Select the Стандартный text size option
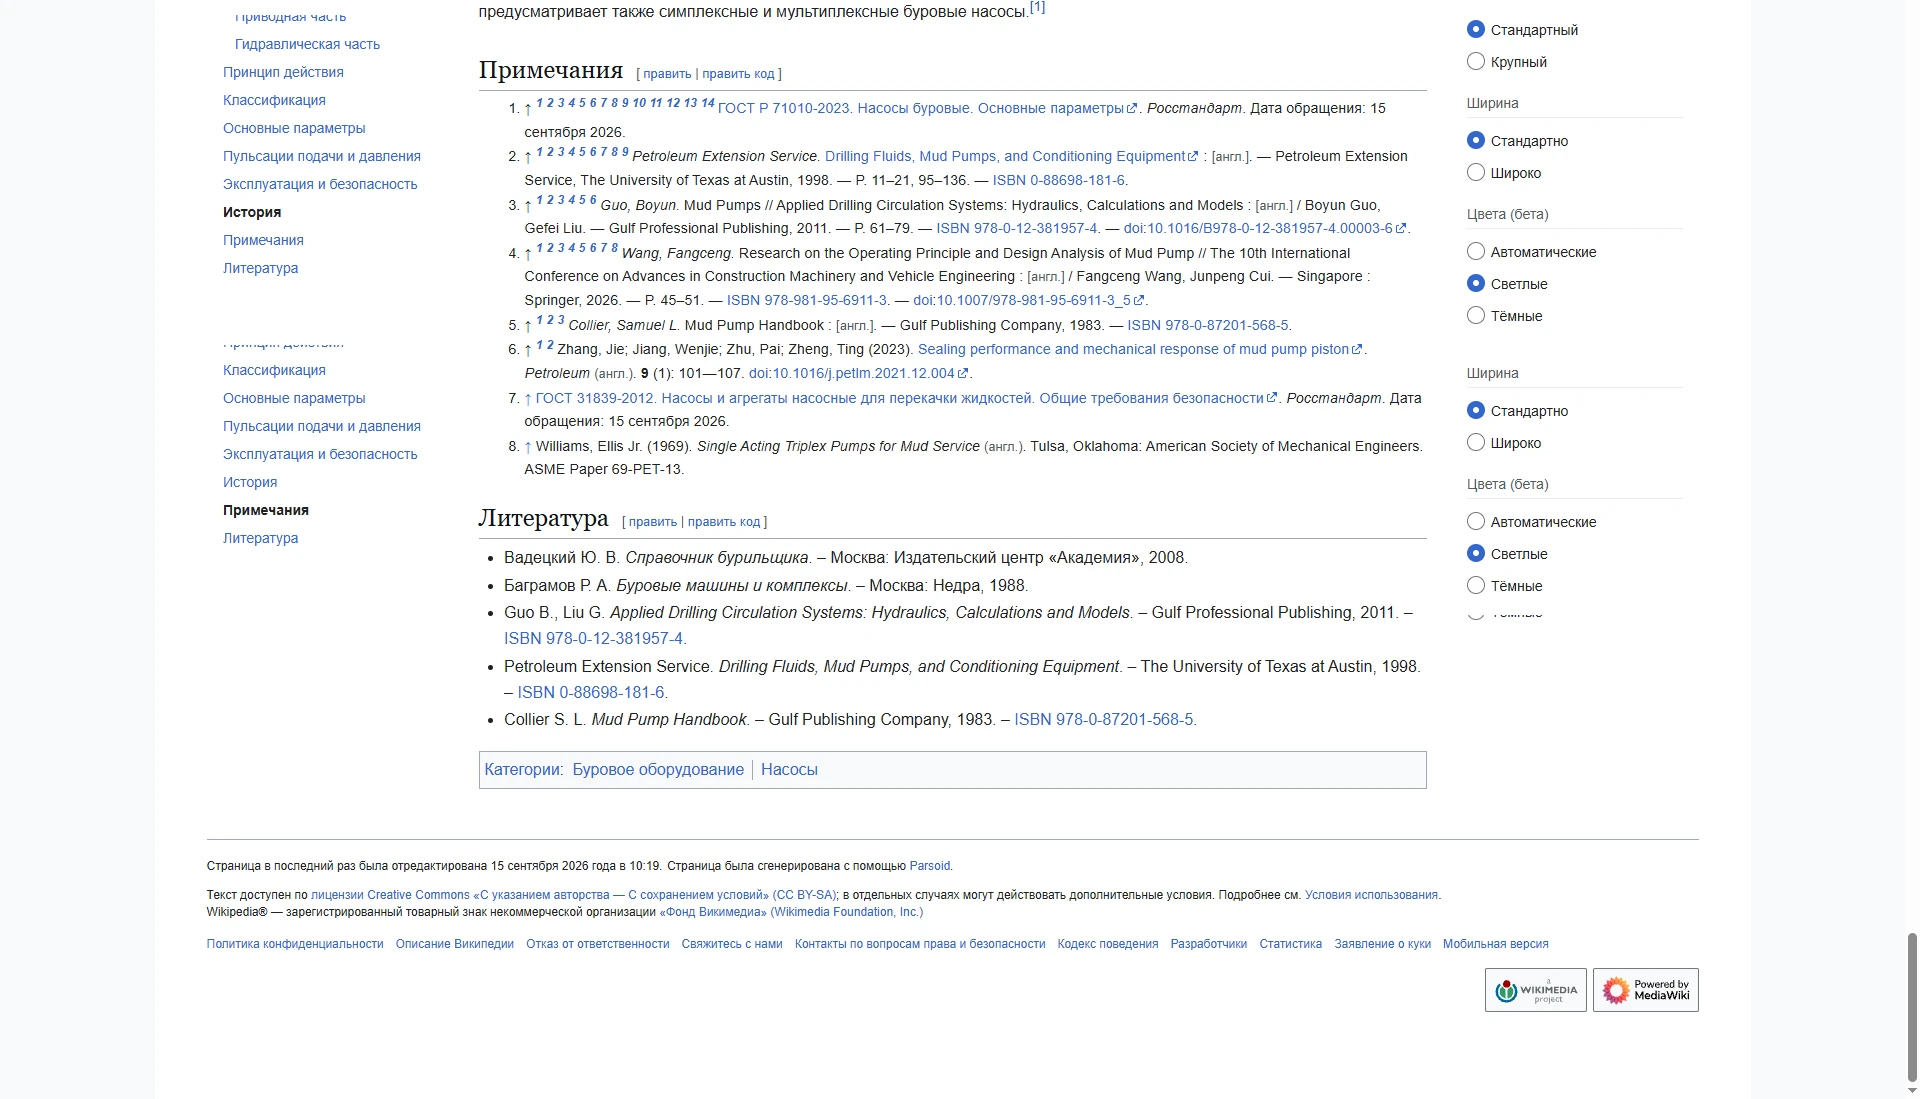 click(1476, 30)
